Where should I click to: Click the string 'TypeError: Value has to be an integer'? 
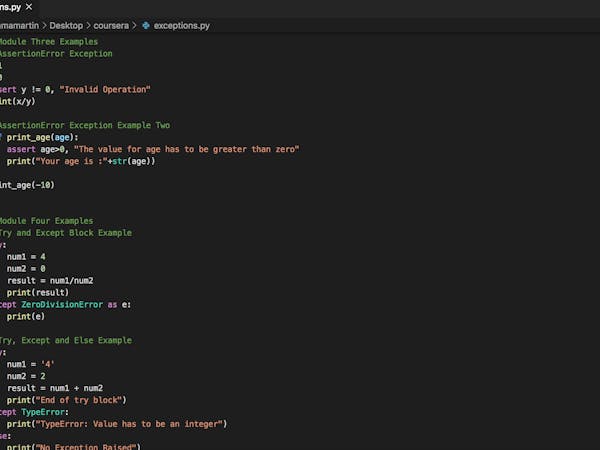(129, 424)
